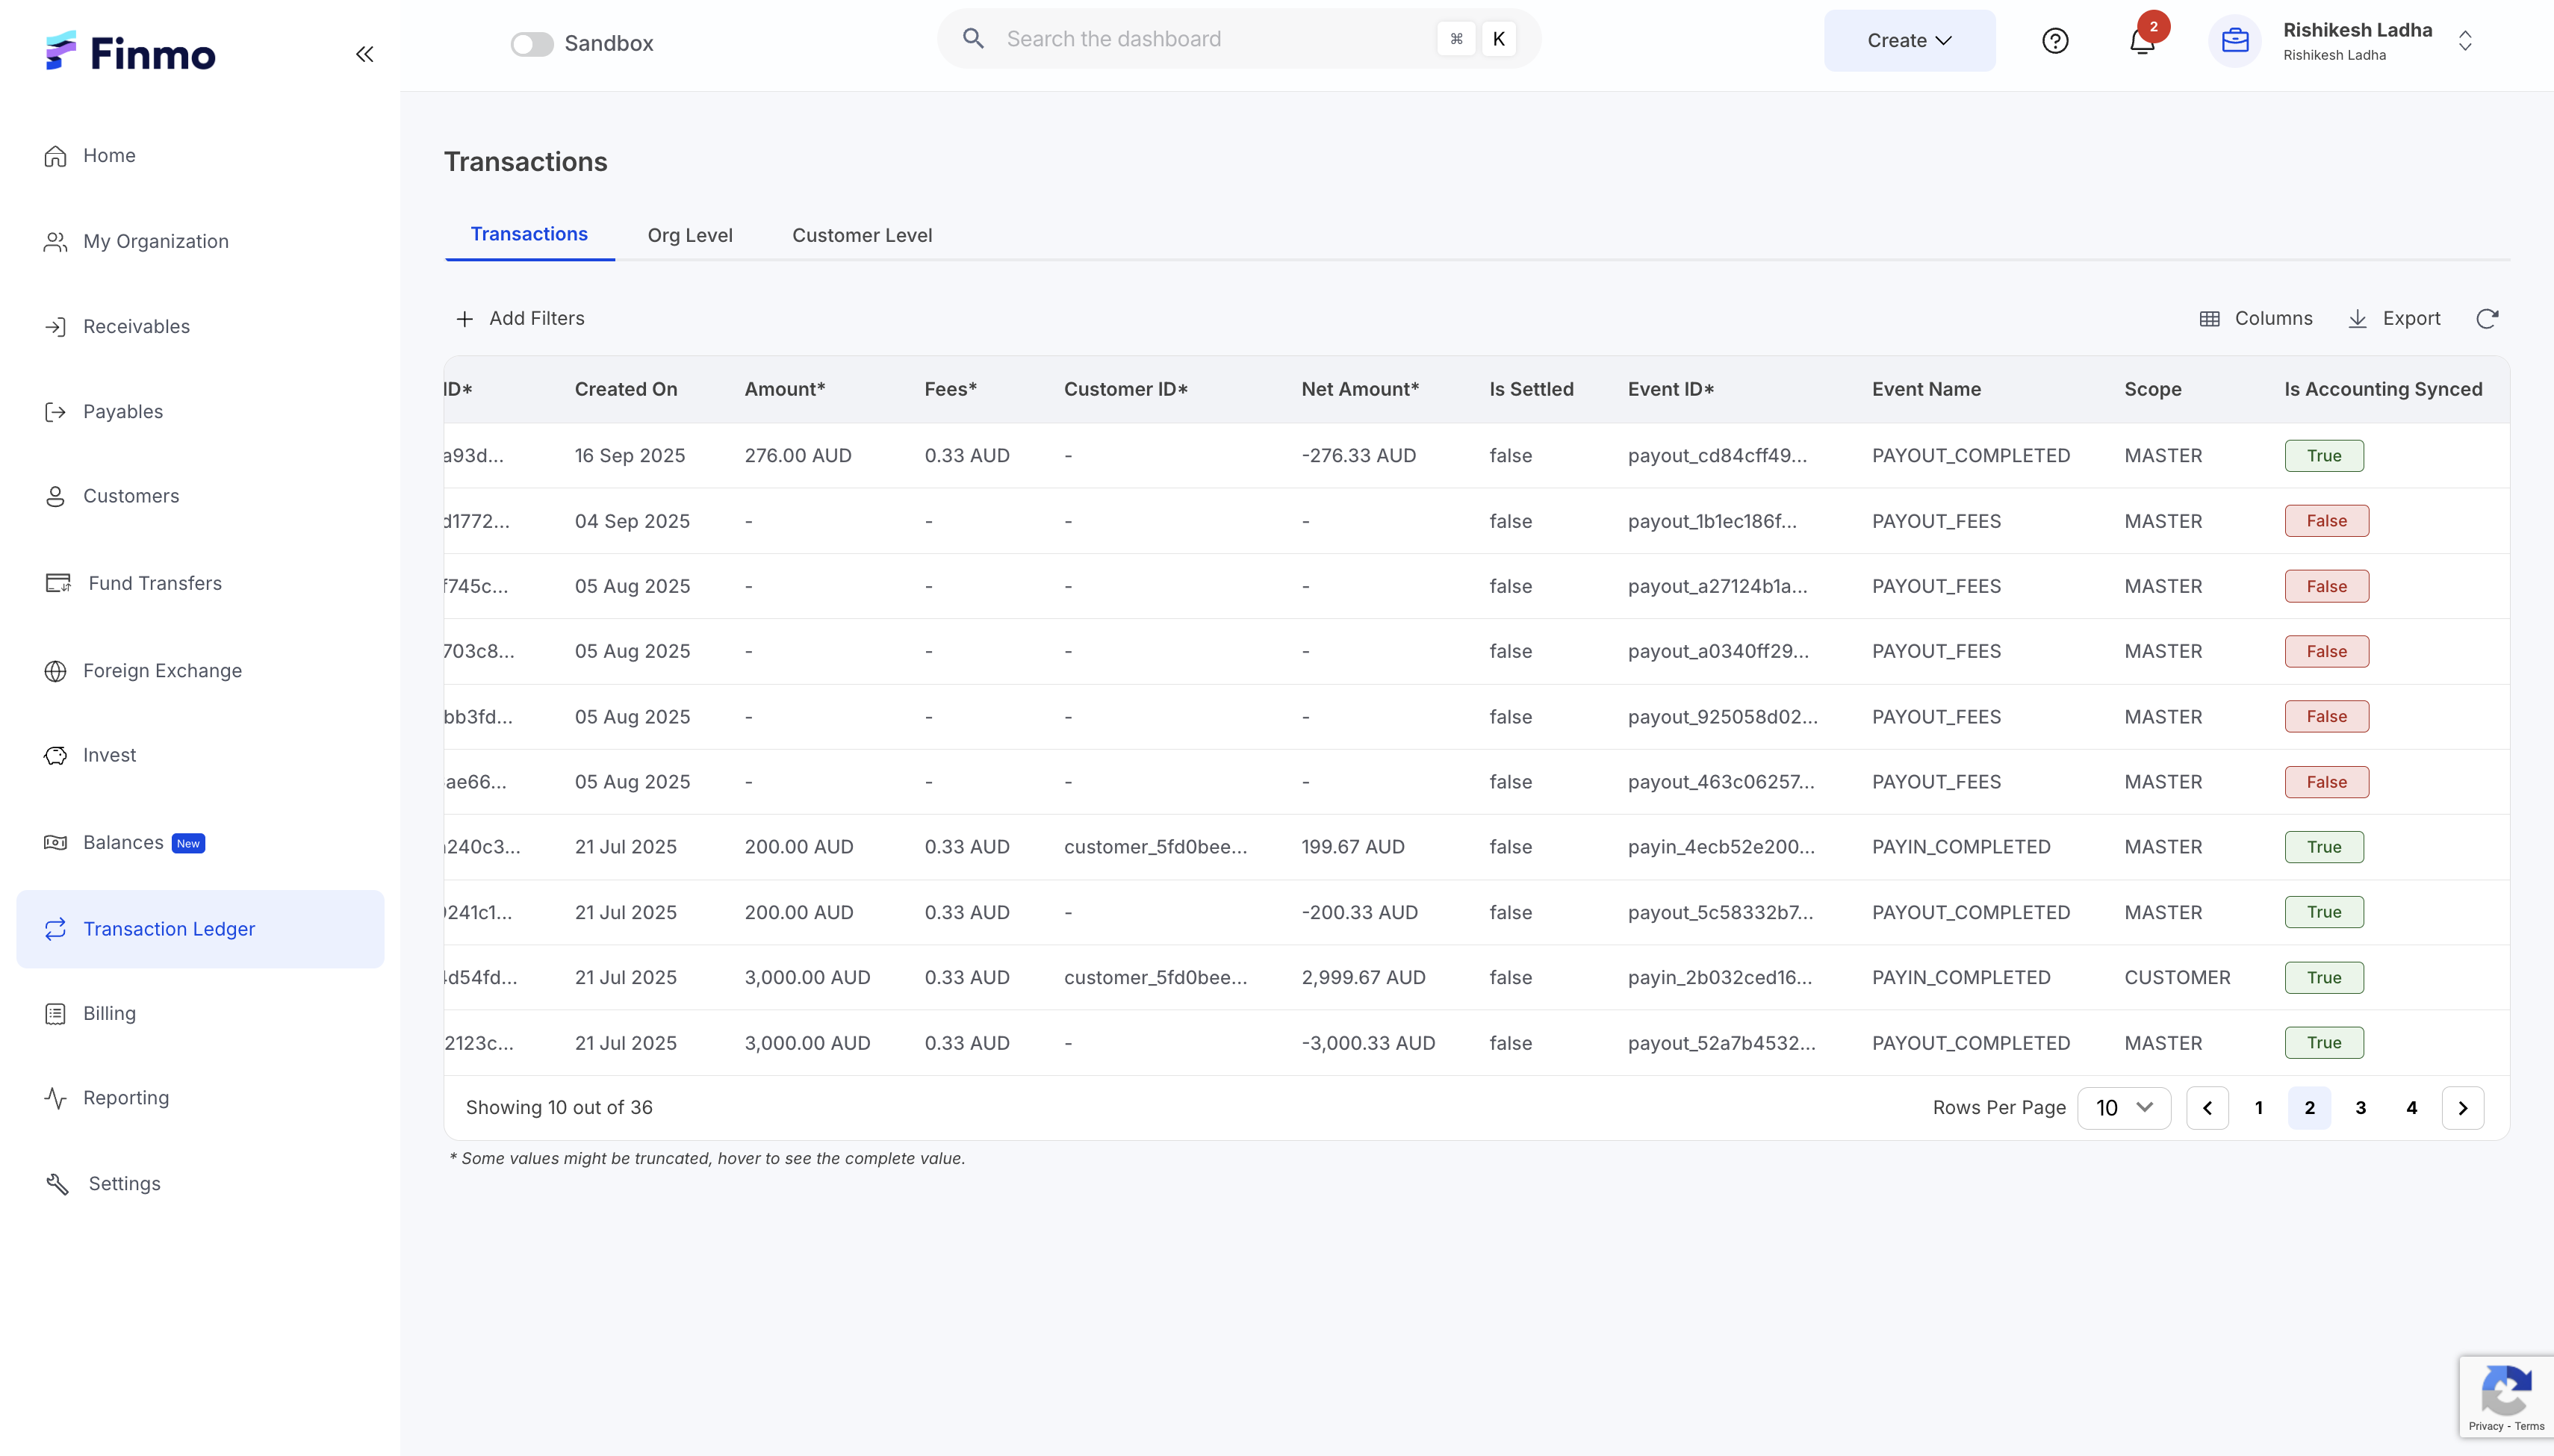Click the Export button
The height and width of the screenshot is (1456, 2554).
click(2394, 318)
